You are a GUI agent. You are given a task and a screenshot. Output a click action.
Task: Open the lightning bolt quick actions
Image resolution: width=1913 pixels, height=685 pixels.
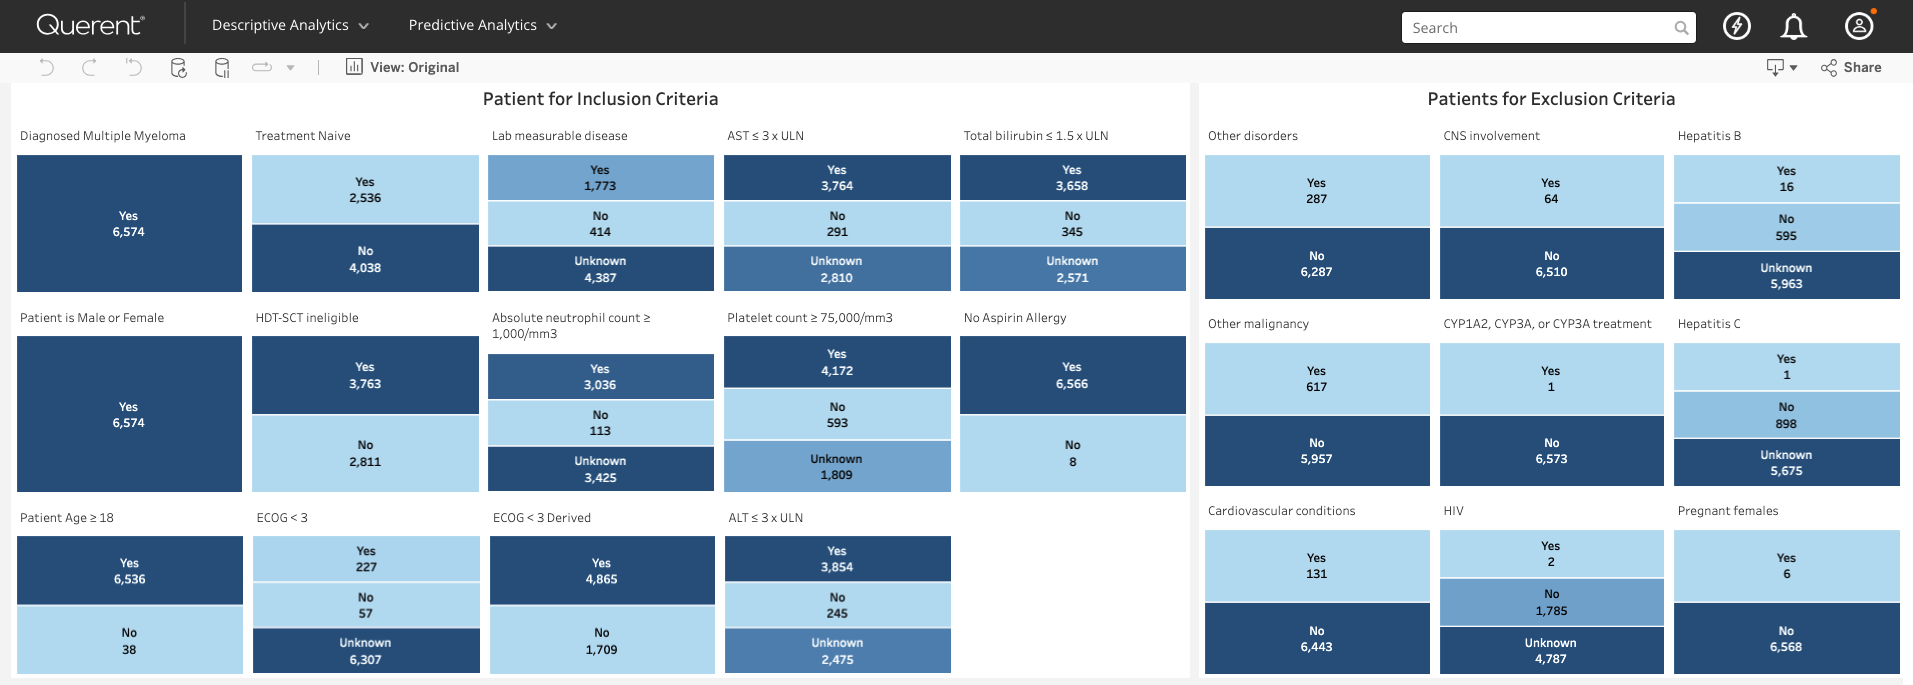[1737, 26]
